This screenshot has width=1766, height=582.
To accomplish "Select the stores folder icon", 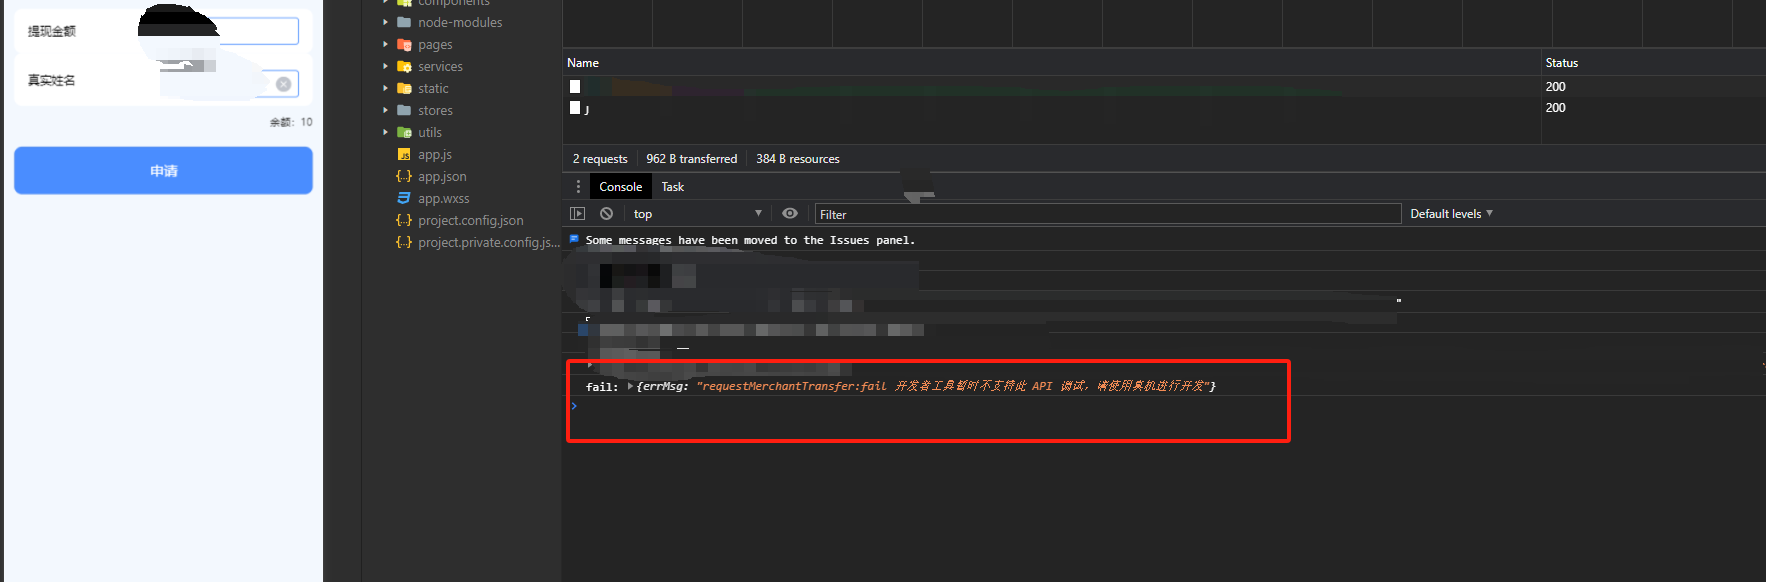I will (x=404, y=110).
